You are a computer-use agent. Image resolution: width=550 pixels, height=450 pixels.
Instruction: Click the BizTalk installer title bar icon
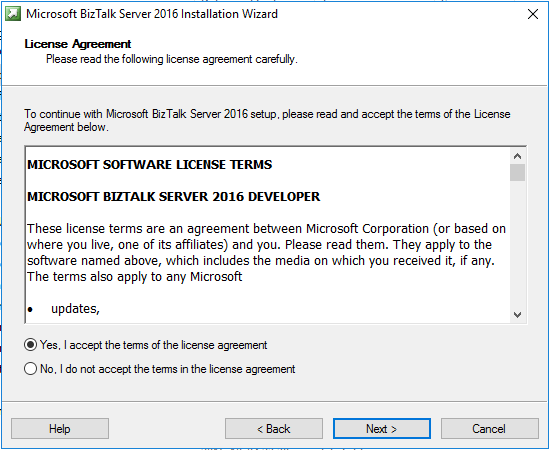point(13,14)
